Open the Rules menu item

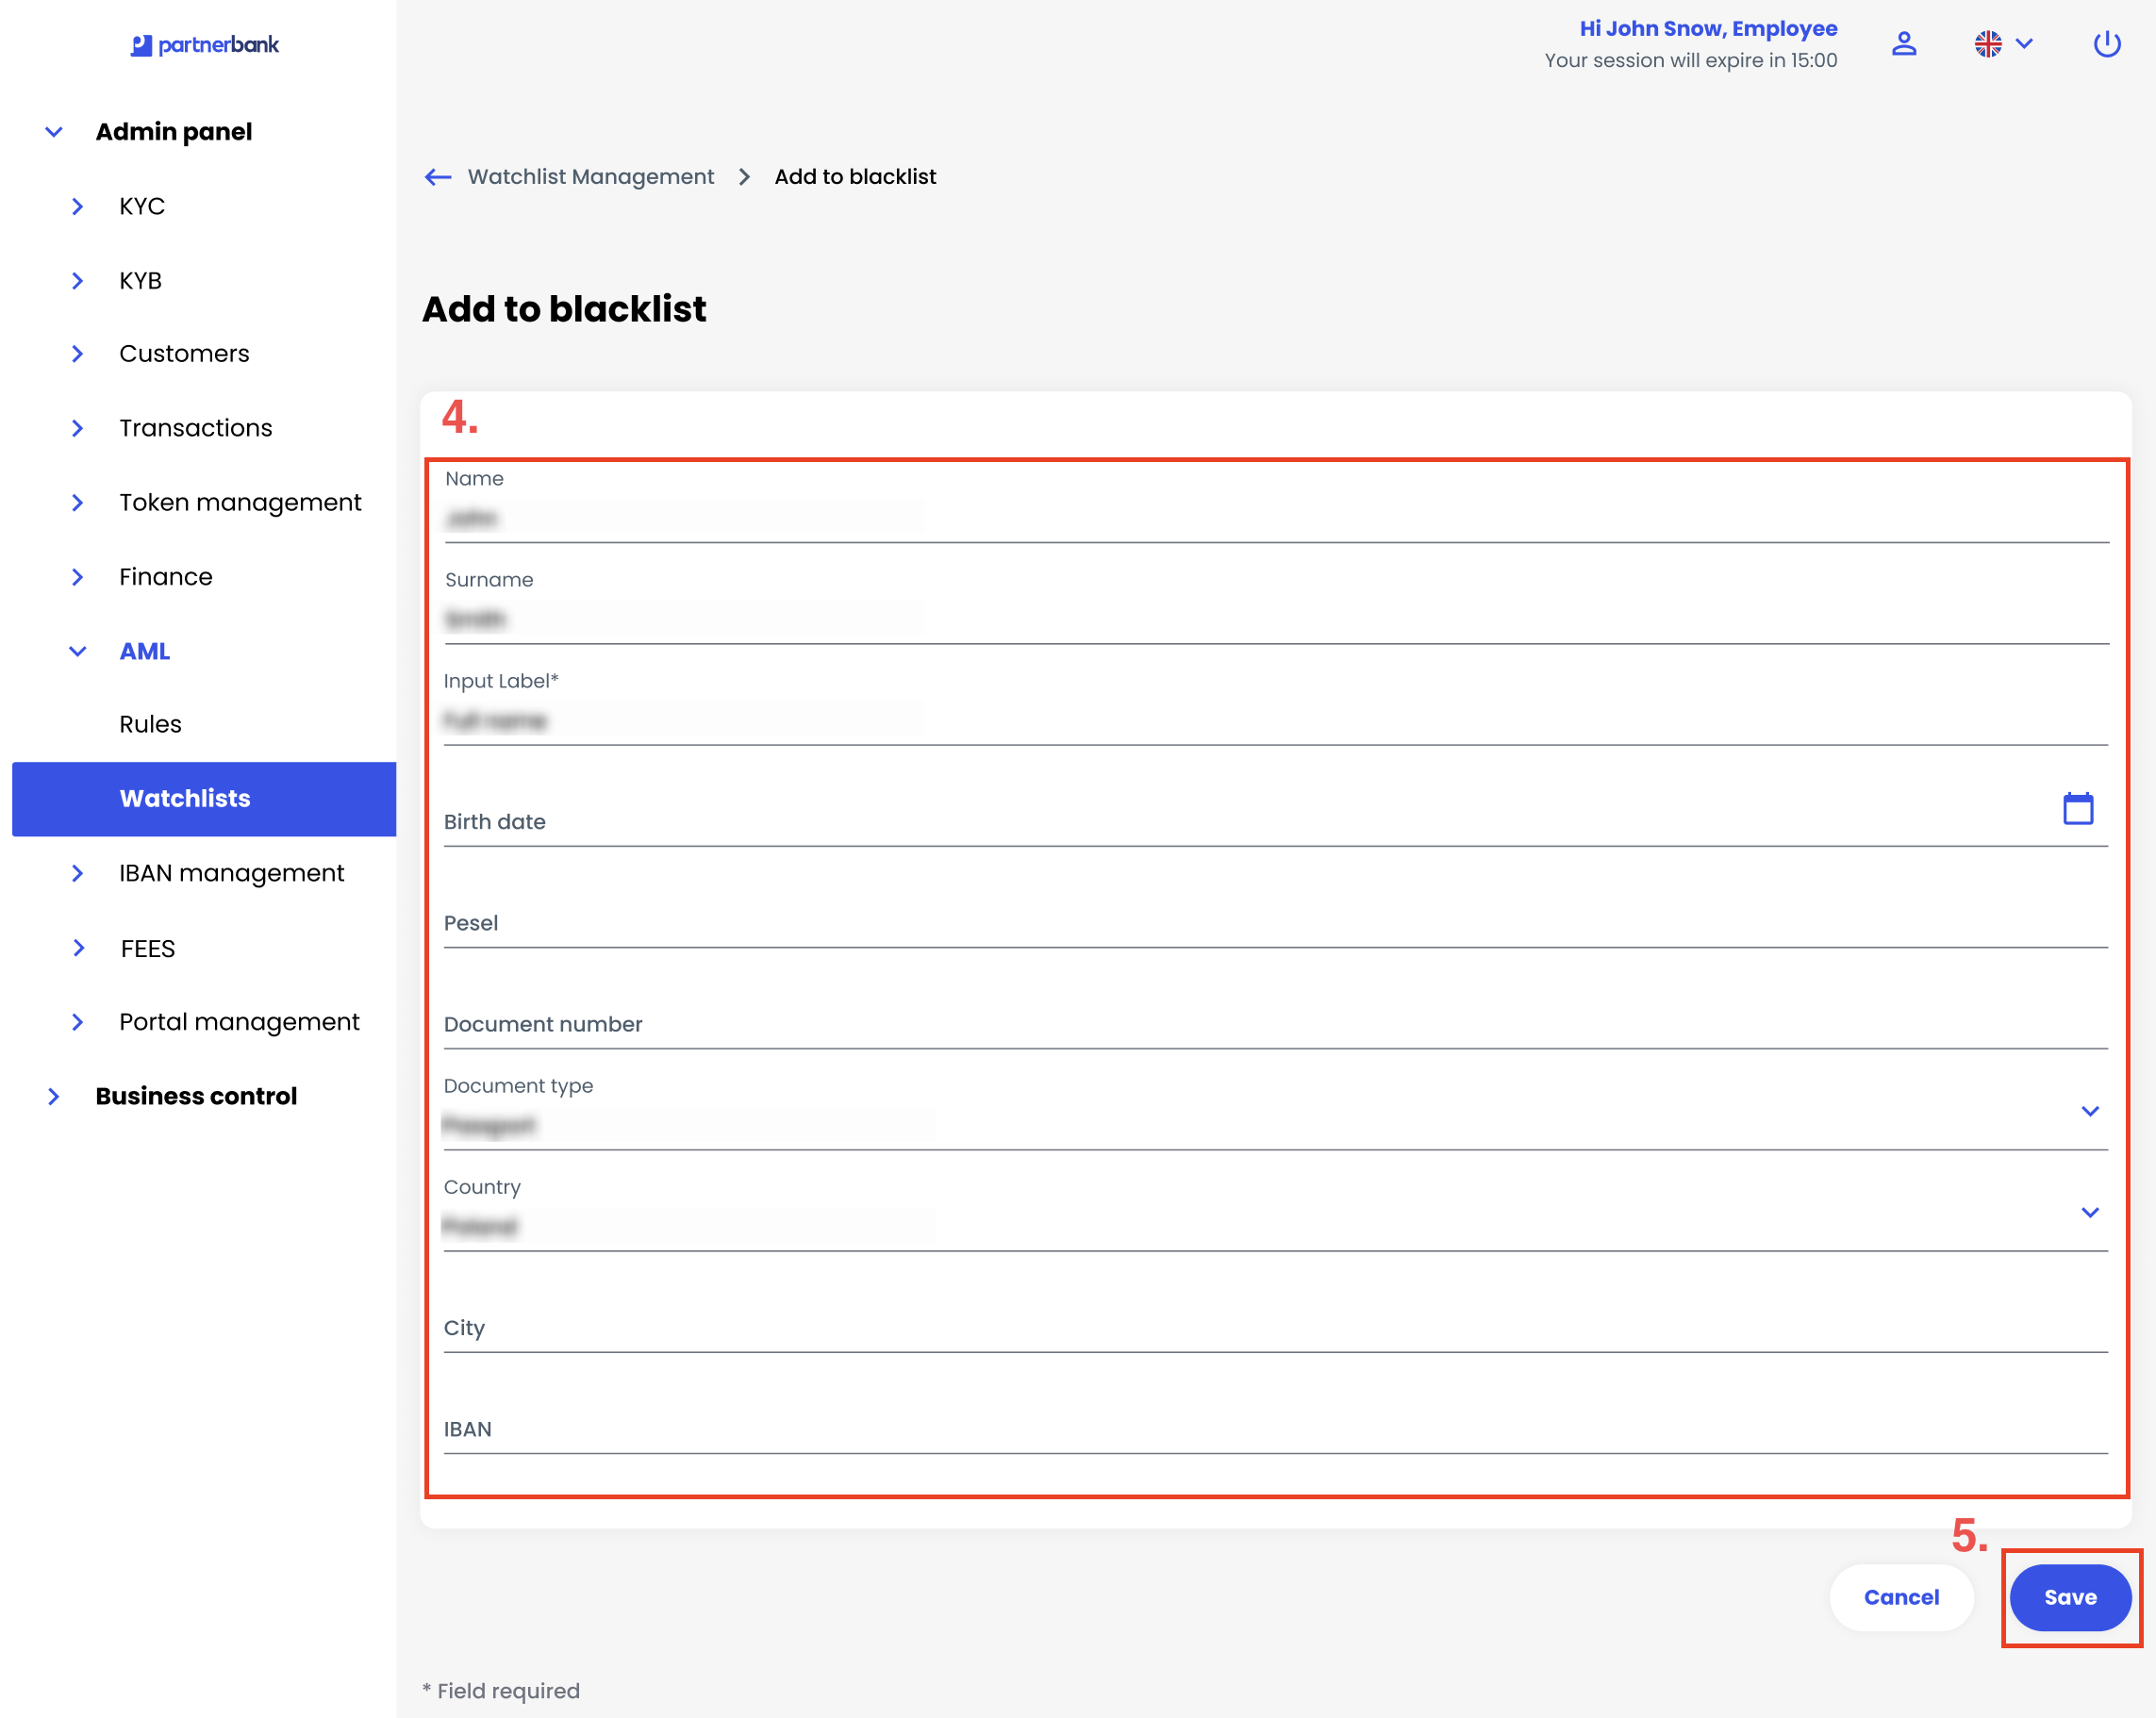point(150,724)
